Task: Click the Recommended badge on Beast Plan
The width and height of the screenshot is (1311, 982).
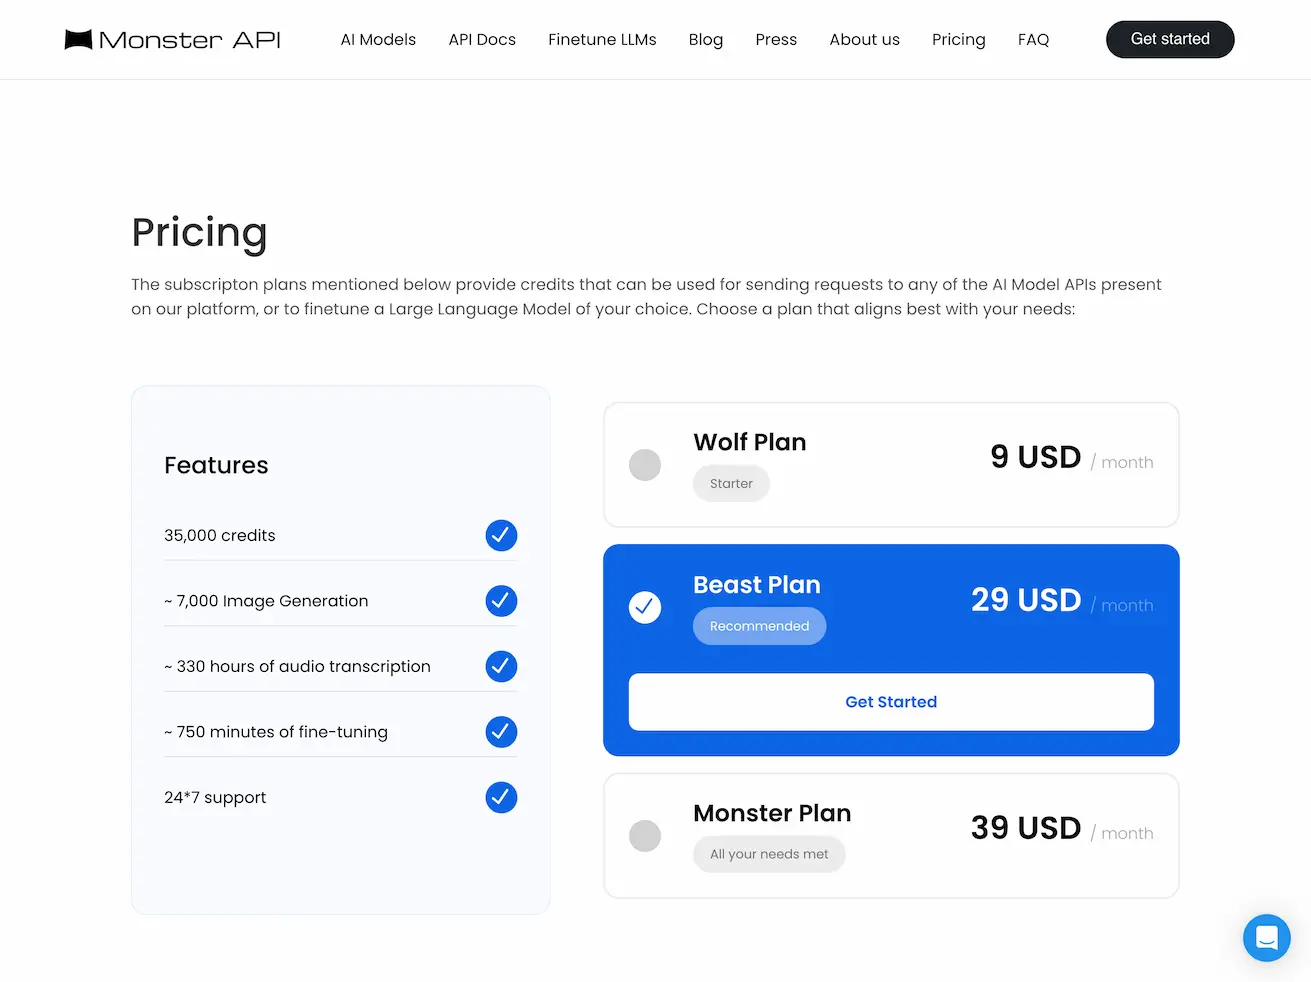Action: pyautogui.click(x=759, y=626)
